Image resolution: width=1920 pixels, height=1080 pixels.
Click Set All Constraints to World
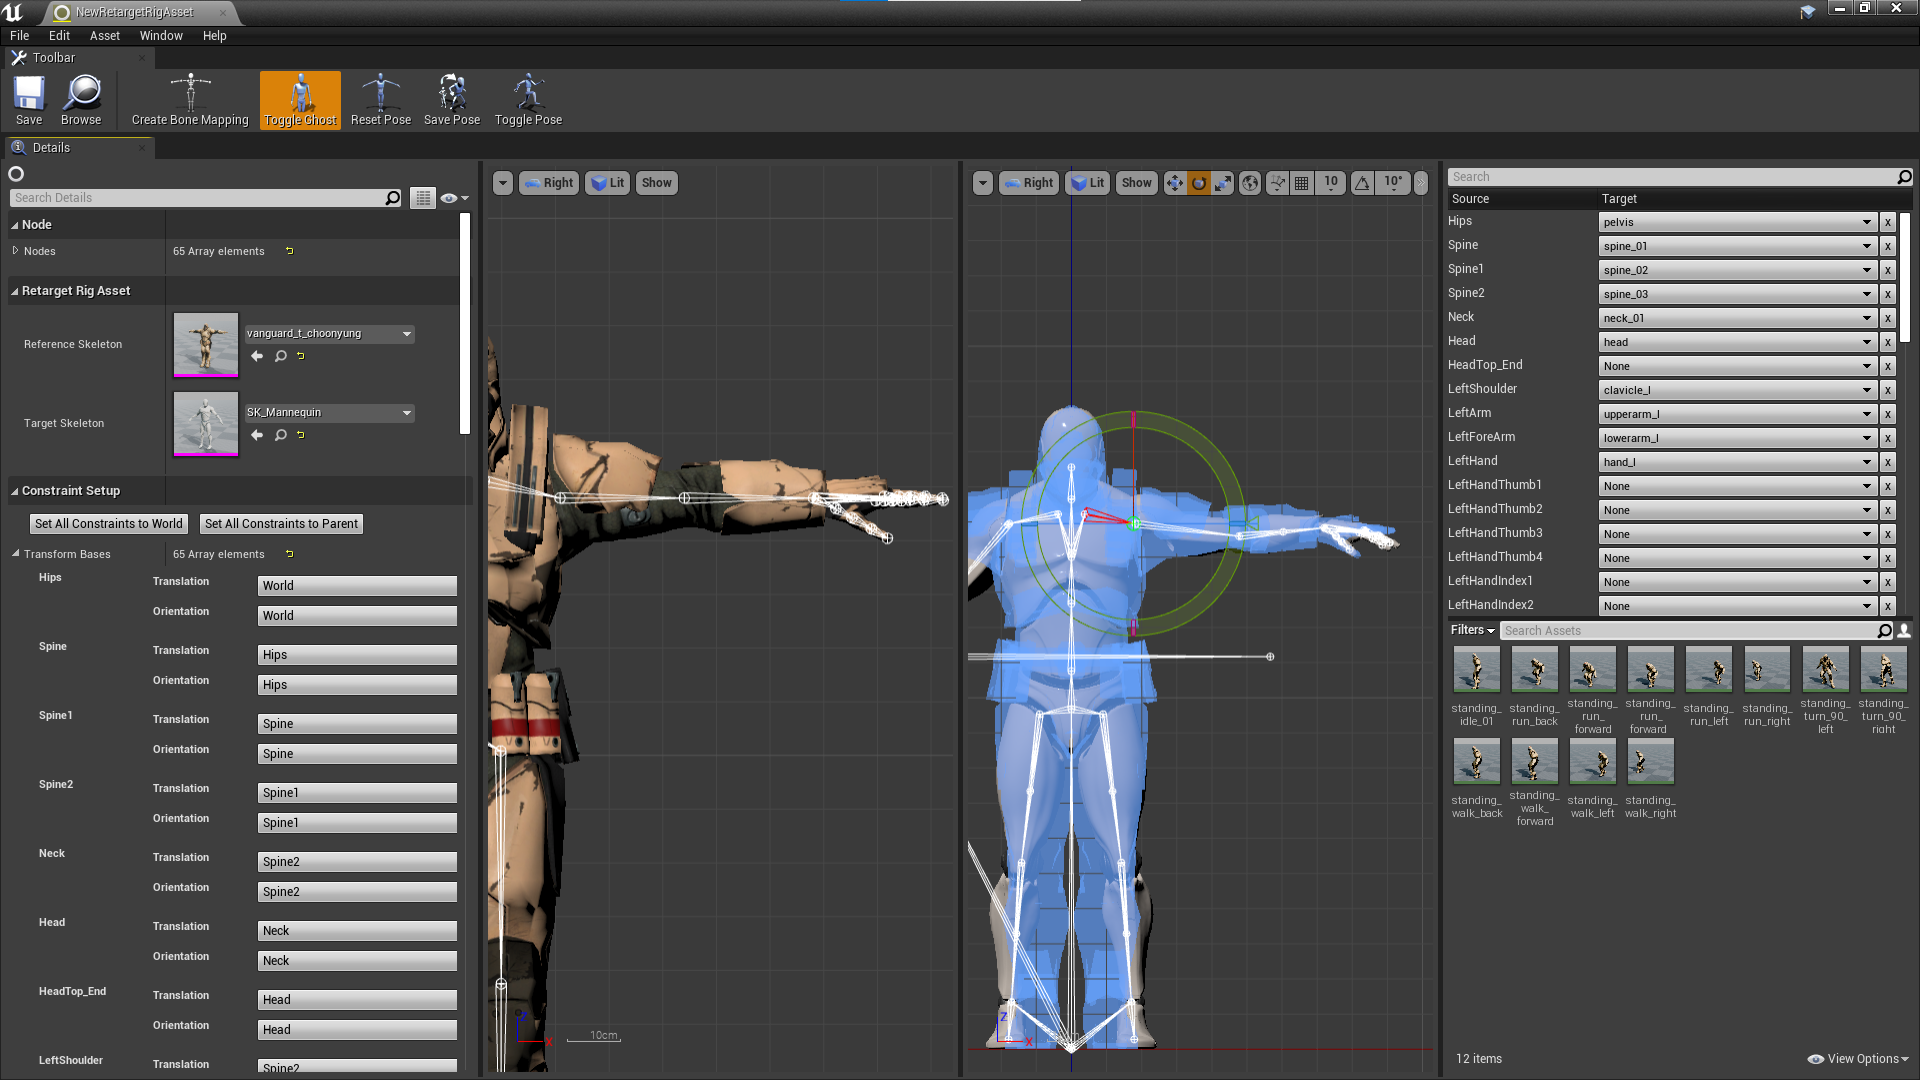[108, 523]
